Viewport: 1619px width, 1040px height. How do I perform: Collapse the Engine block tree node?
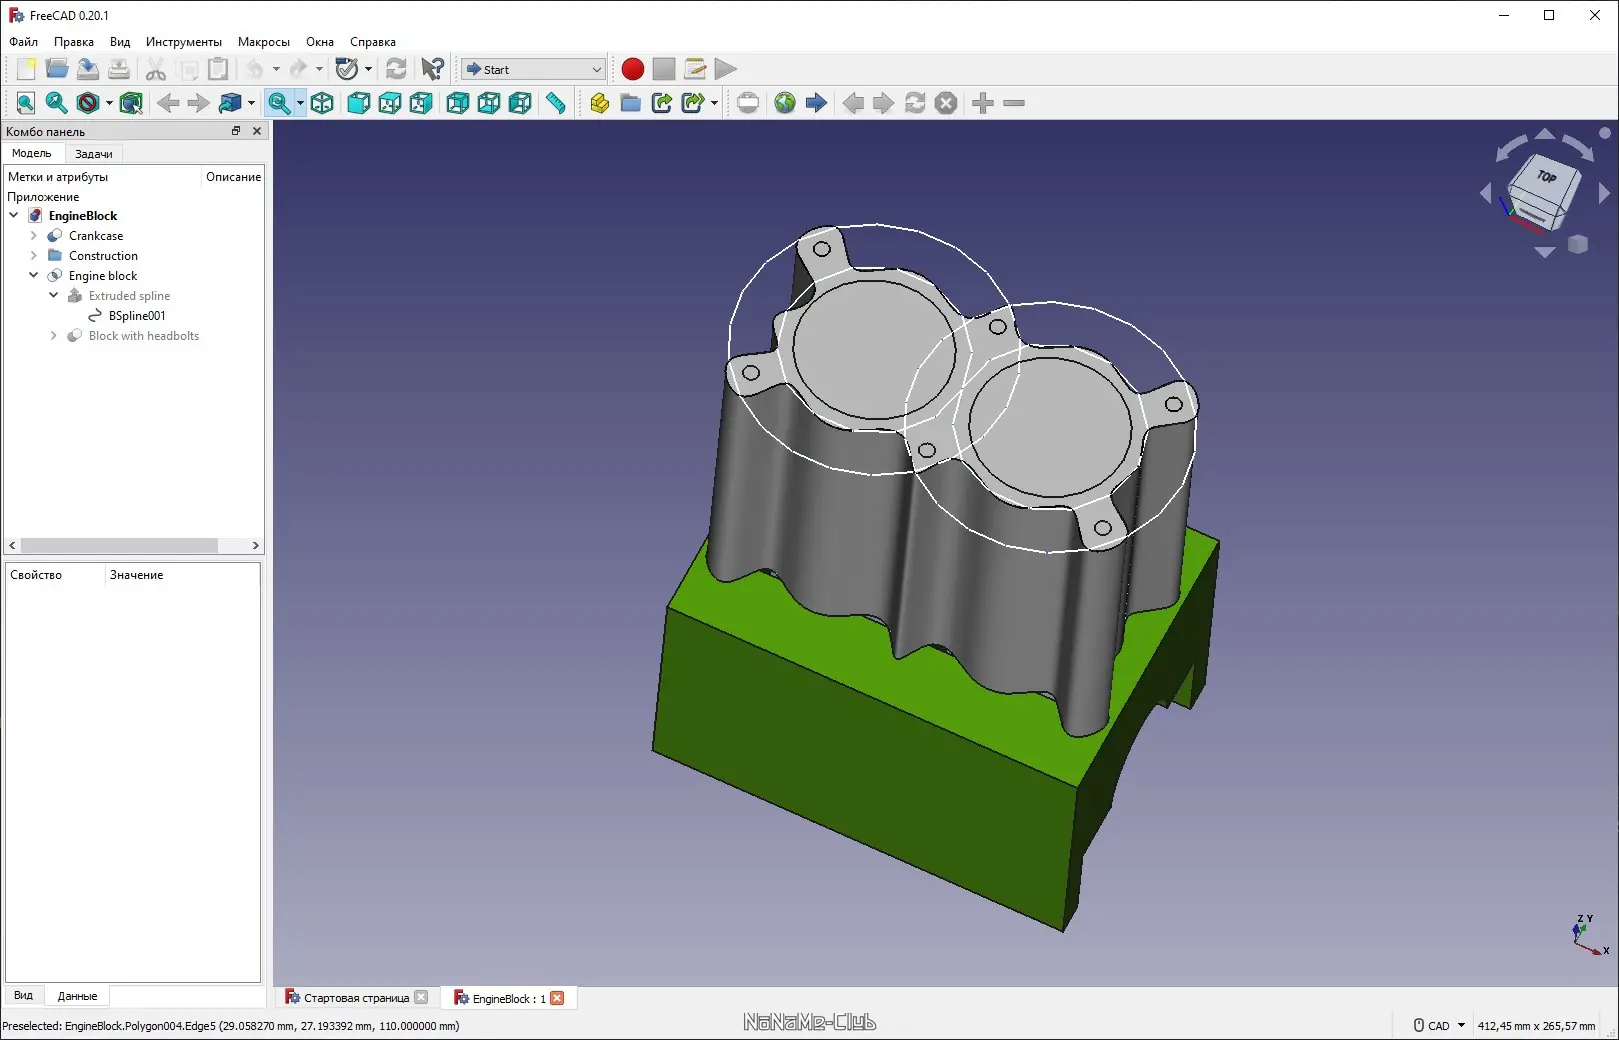[34, 275]
